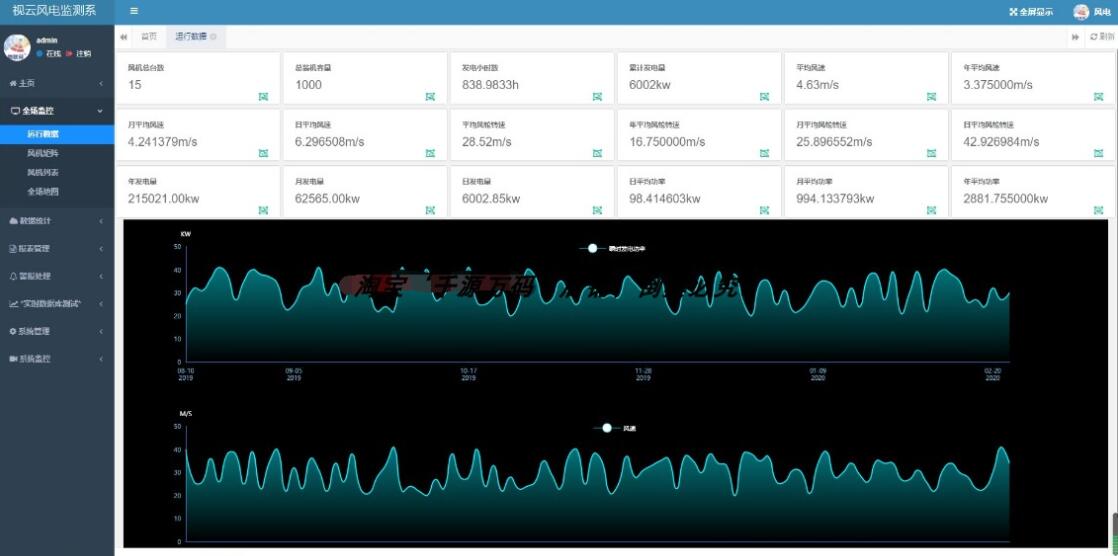Screen dimensions: 1118x556
Task: Close the 运行数据 tab
Action: click(x=213, y=36)
